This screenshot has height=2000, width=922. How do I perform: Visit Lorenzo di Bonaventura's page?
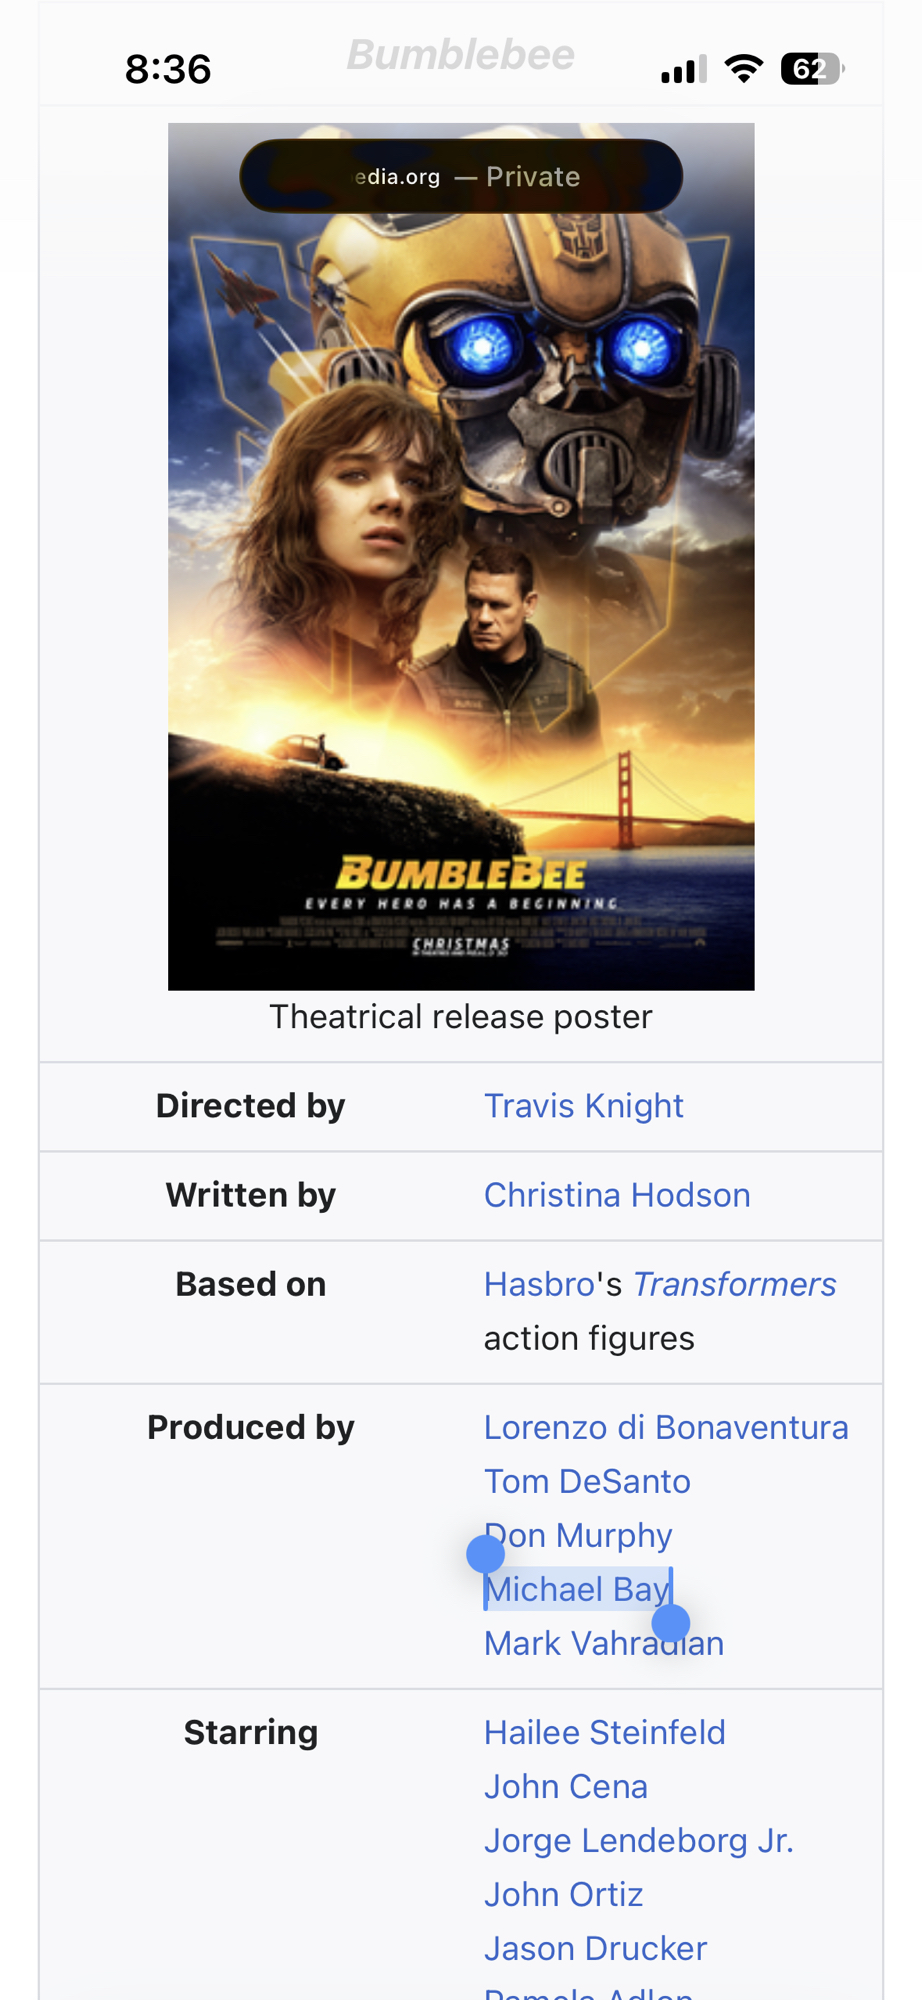666,1427
